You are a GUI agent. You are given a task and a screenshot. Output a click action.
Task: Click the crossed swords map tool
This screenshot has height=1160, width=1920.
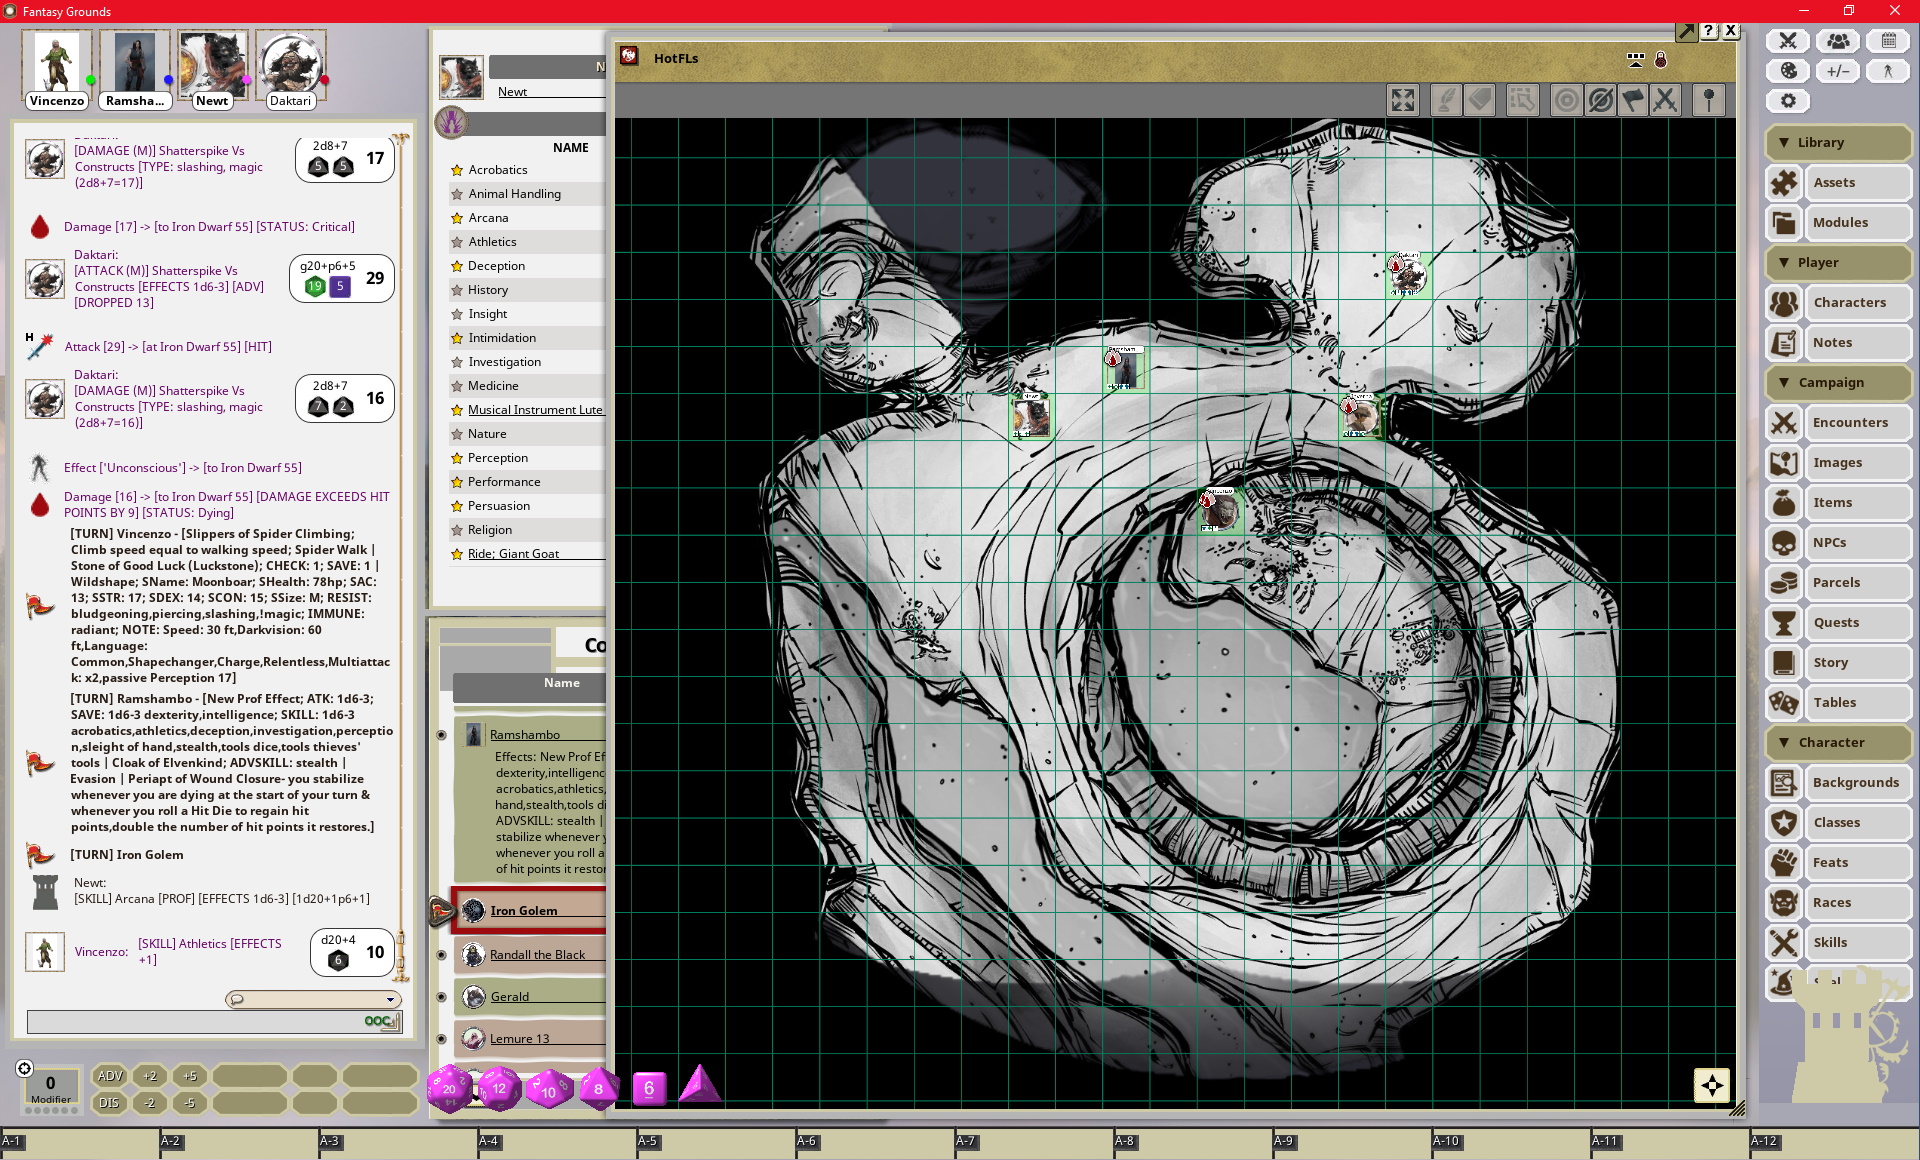point(1665,100)
